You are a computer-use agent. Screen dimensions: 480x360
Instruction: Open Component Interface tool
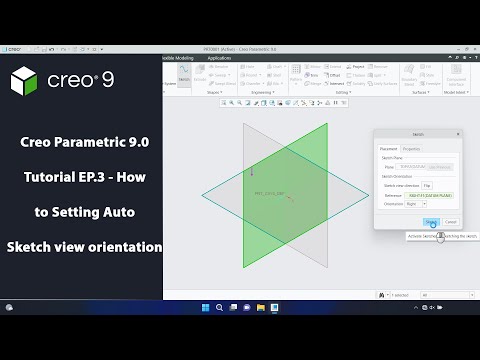[456, 75]
